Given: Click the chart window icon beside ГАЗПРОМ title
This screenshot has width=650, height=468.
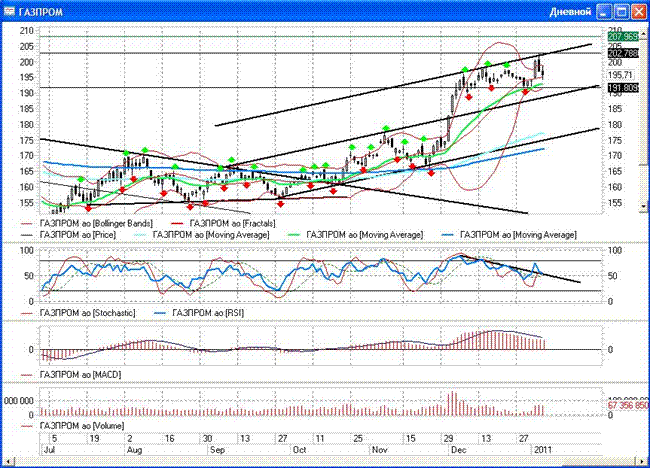Looking at the screenshot, I should (9, 11).
